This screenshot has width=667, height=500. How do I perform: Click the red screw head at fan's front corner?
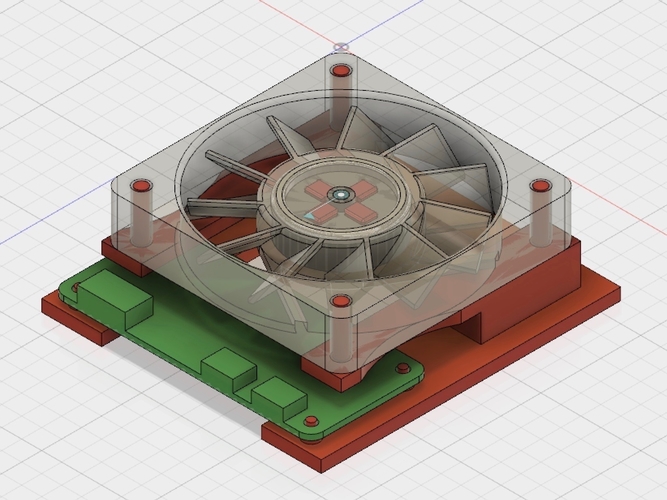pyautogui.click(x=340, y=302)
